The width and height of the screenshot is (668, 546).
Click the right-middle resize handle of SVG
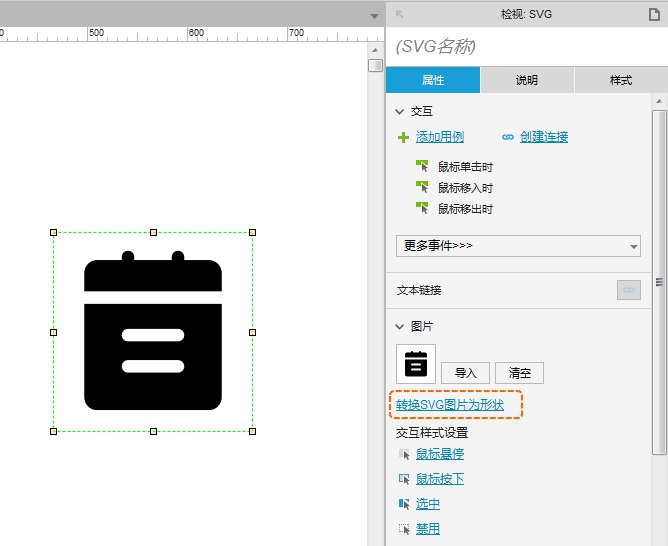point(253,332)
